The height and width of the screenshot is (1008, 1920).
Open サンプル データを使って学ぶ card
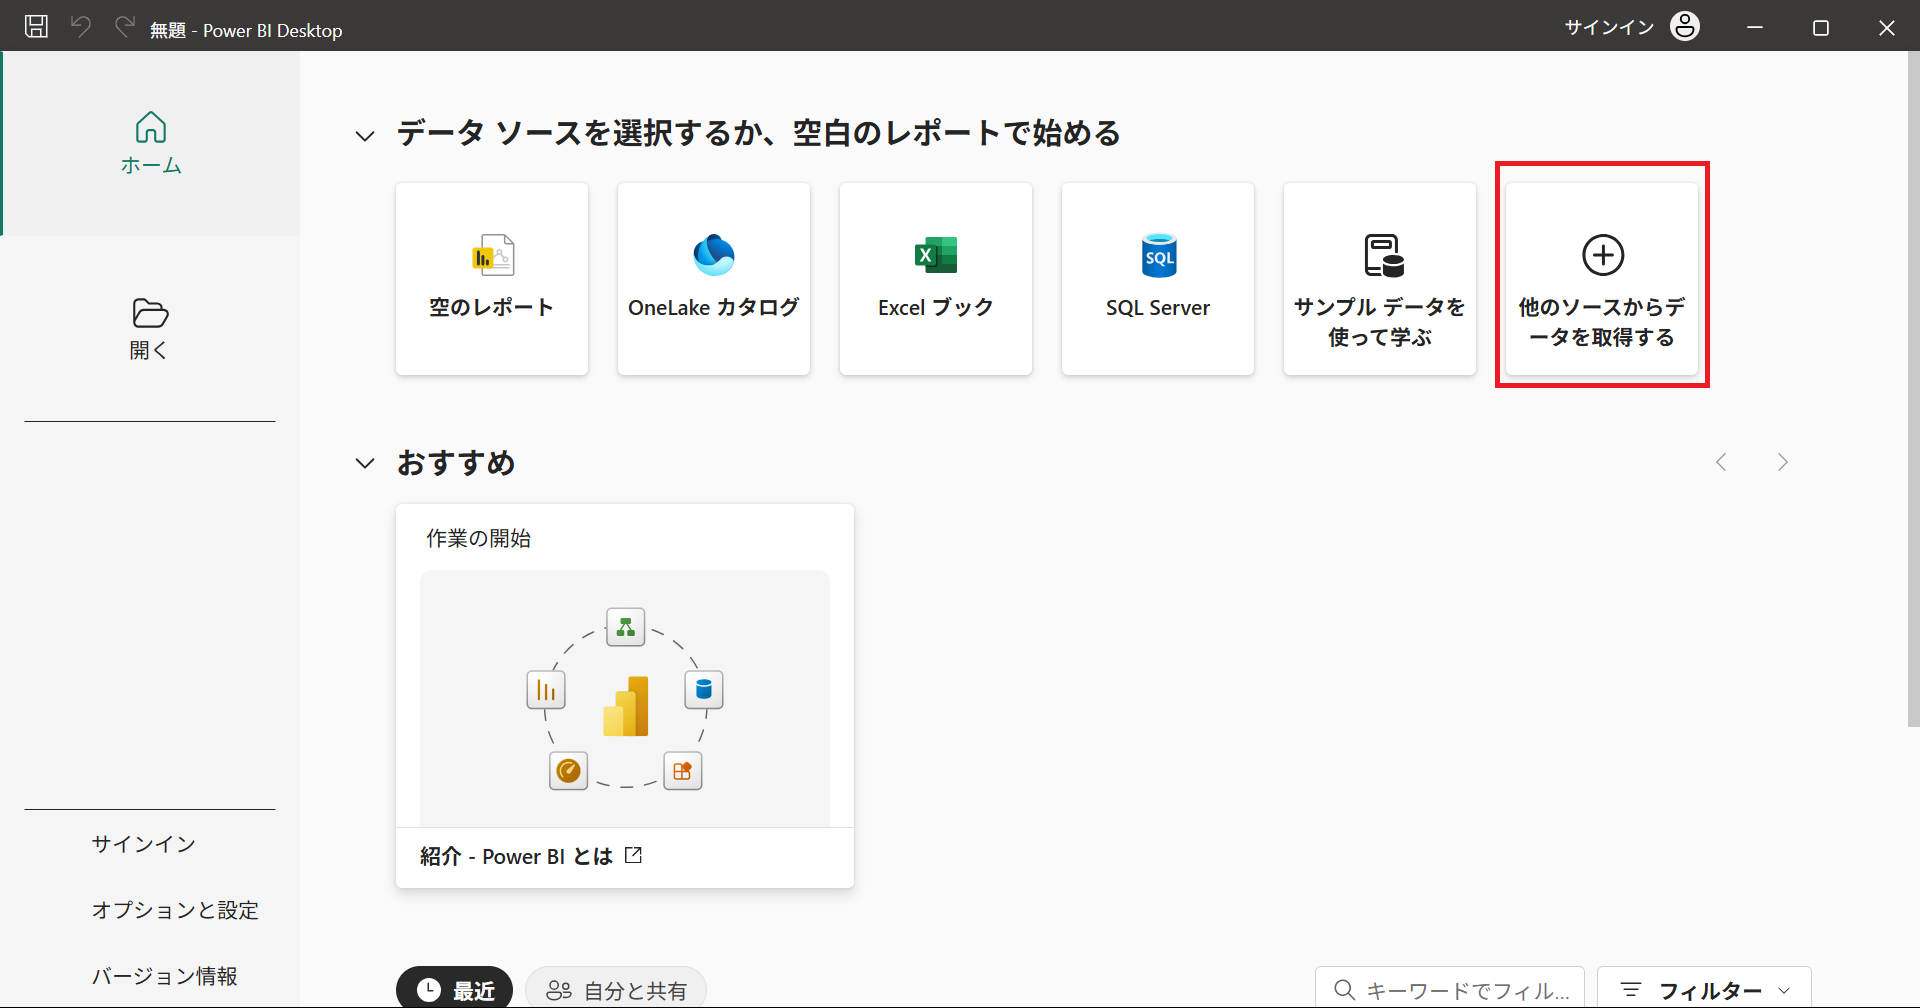pyautogui.click(x=1380, y=279)
